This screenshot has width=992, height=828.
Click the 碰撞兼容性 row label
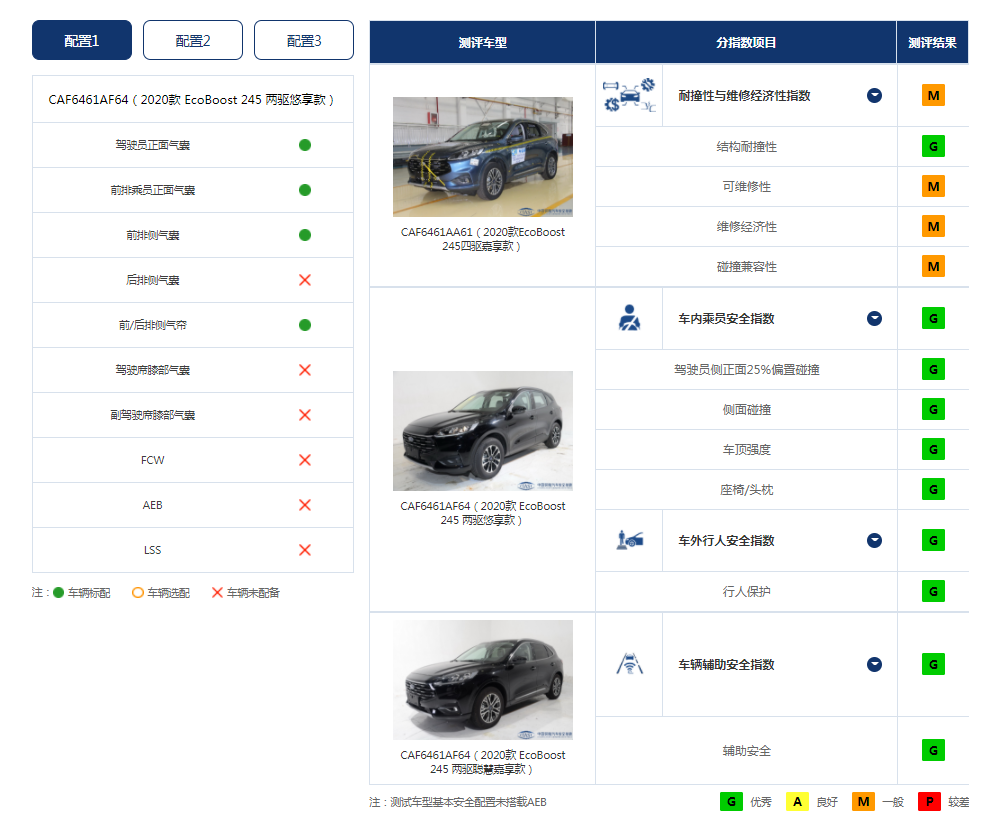(747, 266)
